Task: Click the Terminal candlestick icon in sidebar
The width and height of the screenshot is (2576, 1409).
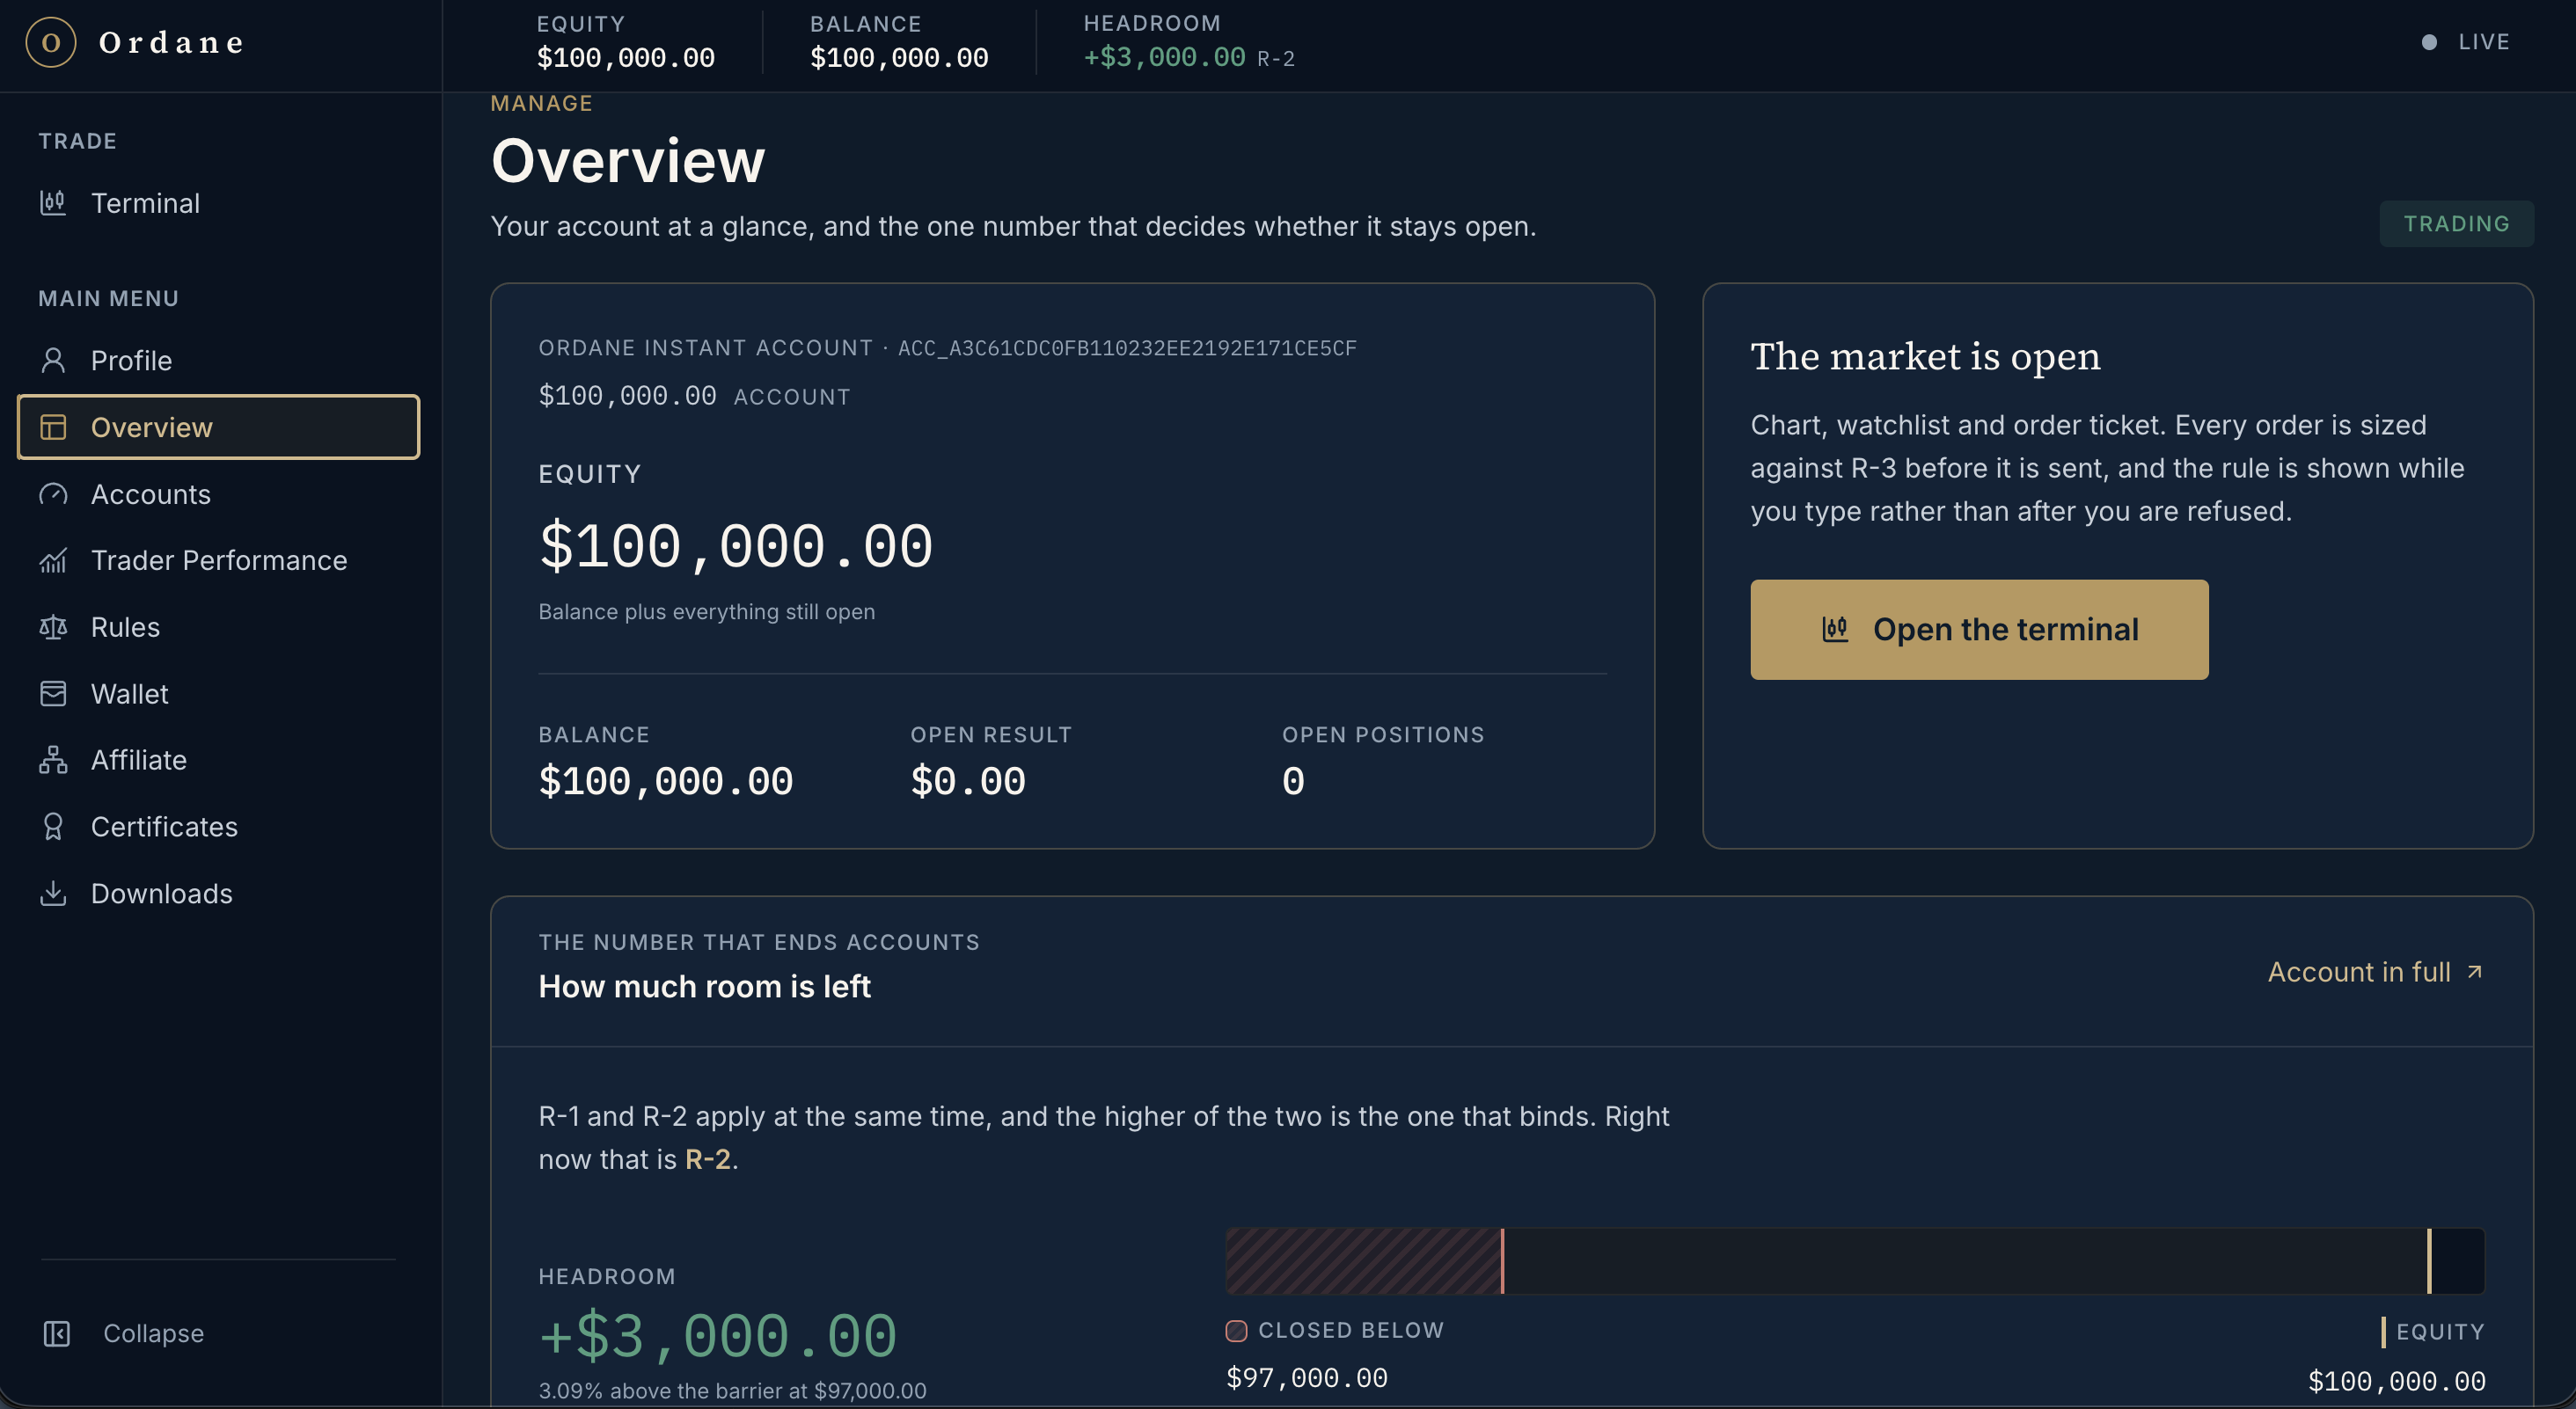Action: click(x=53, y=203)
